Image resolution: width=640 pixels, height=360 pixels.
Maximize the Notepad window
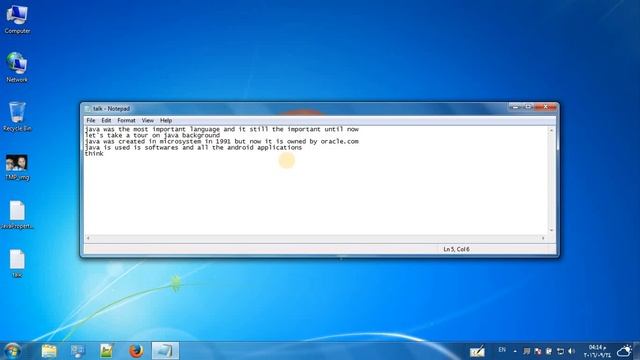pyautogui.click(x=528, y=107)
